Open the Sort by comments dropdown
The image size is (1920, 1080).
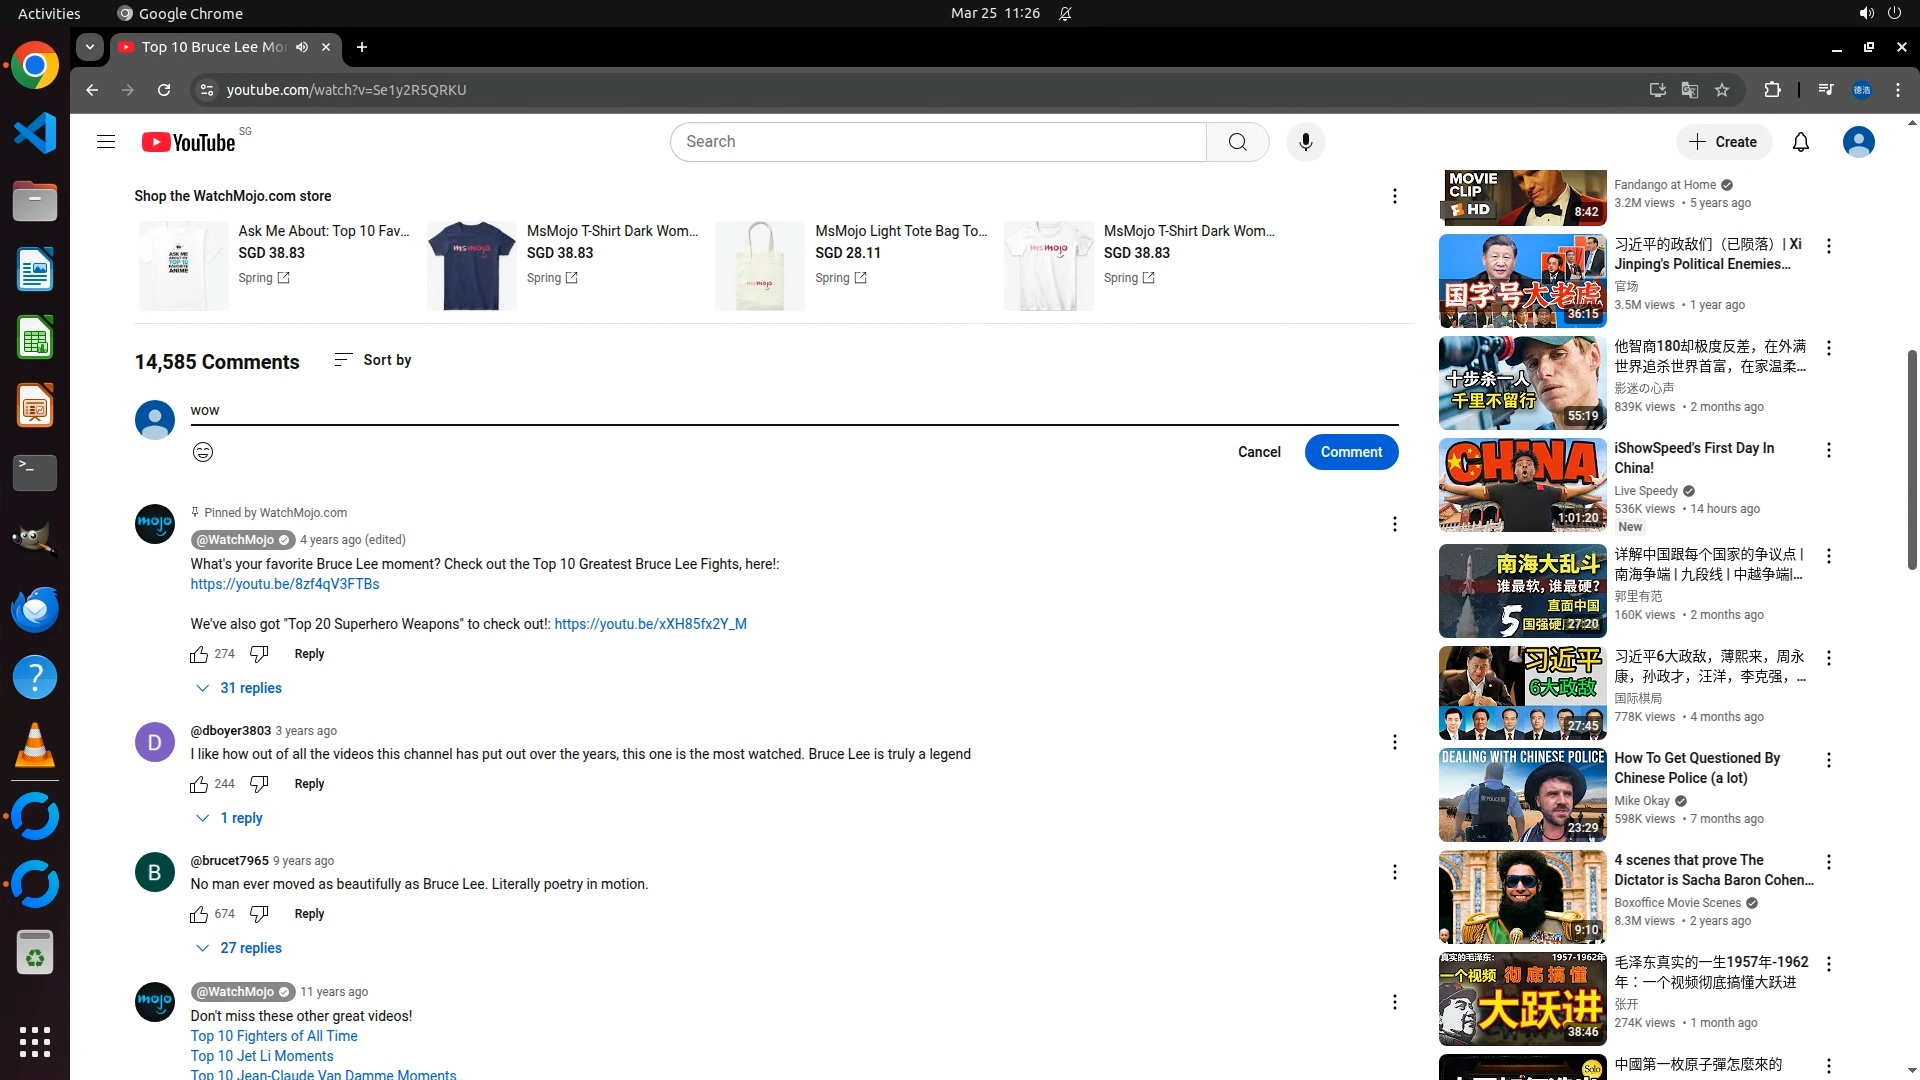pyautogui.click(x=373, y=360)
